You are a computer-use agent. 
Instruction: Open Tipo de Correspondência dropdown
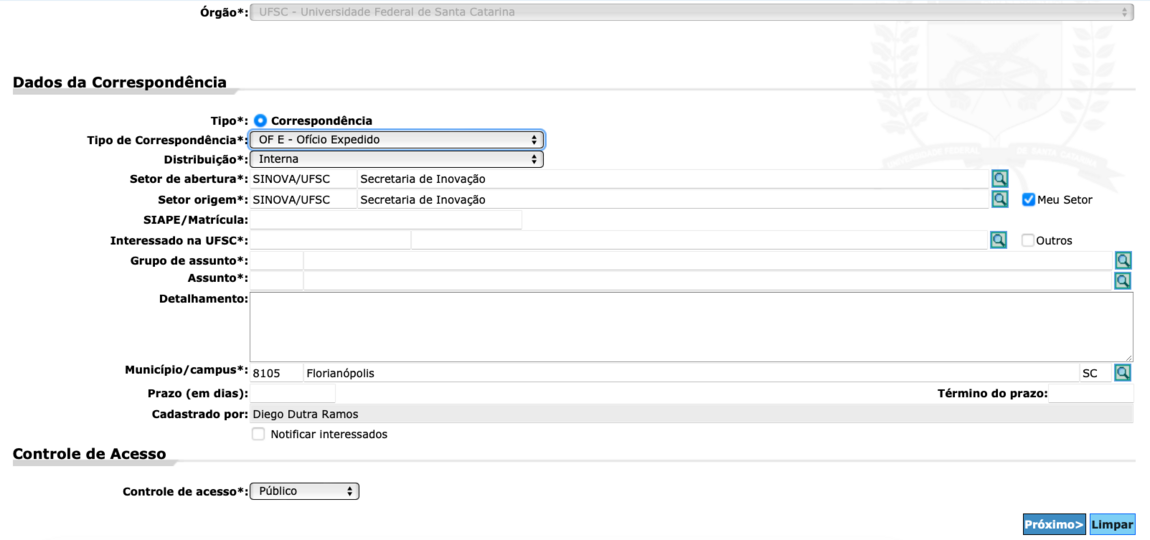point(396,140)
